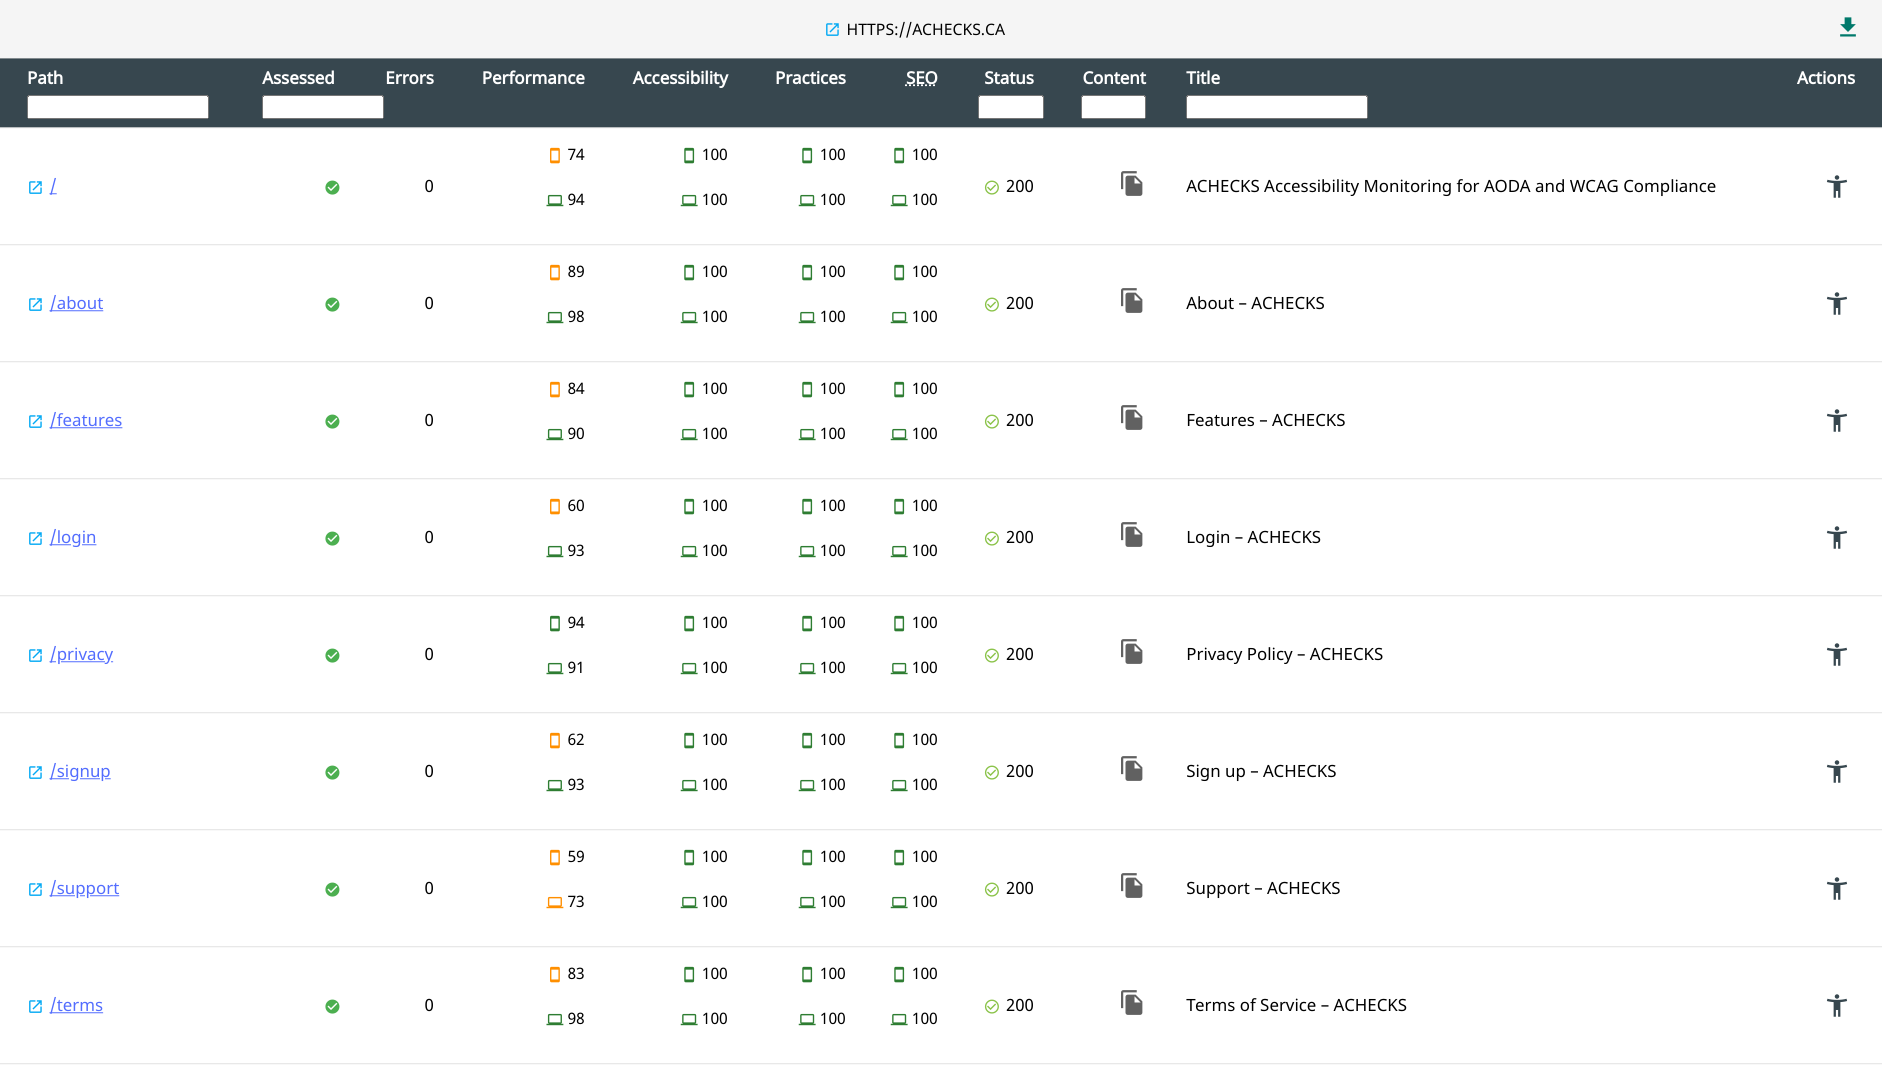Viewport: 1882px width, 1066px height.
Task: Open the /signup path link
Action: (x=80, y=771)
